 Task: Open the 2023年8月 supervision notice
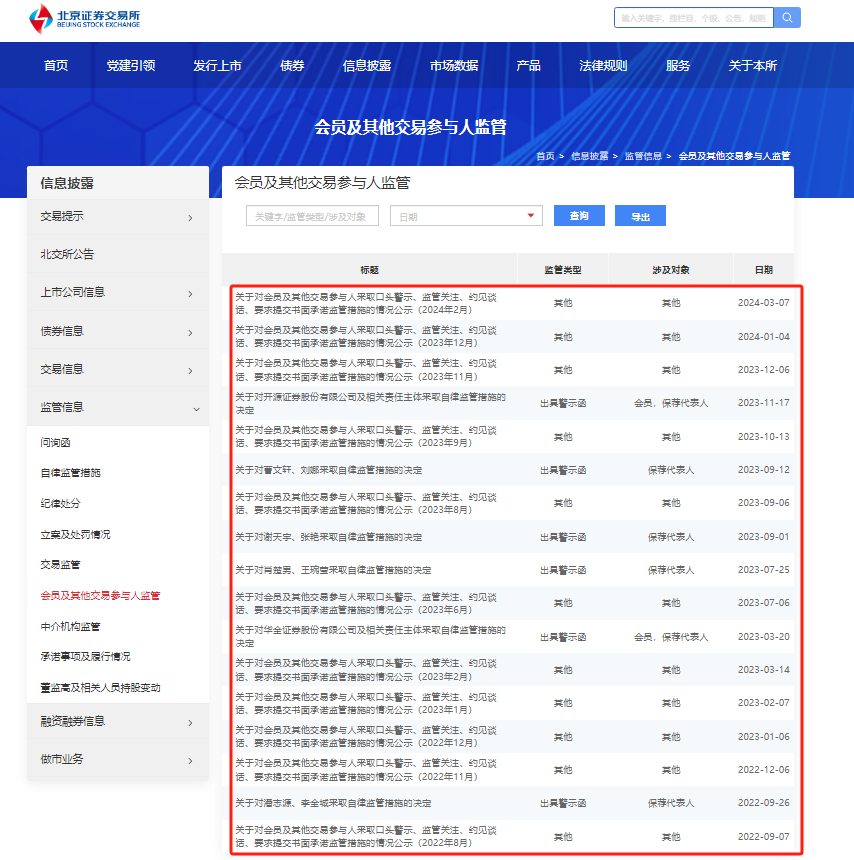pos(366,503)
